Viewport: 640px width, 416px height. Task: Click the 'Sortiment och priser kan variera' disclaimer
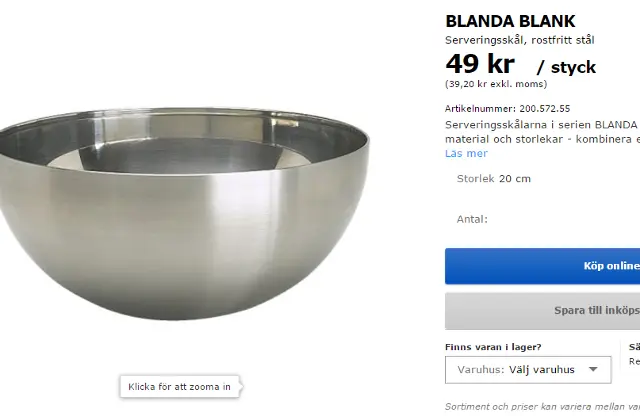pos(540,407)
